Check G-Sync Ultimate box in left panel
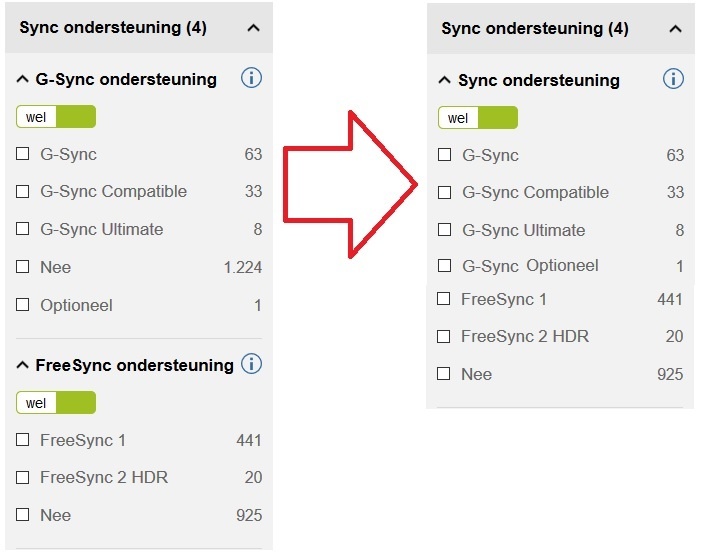Viewport: 702px width, 554px height. pyautogui.click(x=22, y=229)
